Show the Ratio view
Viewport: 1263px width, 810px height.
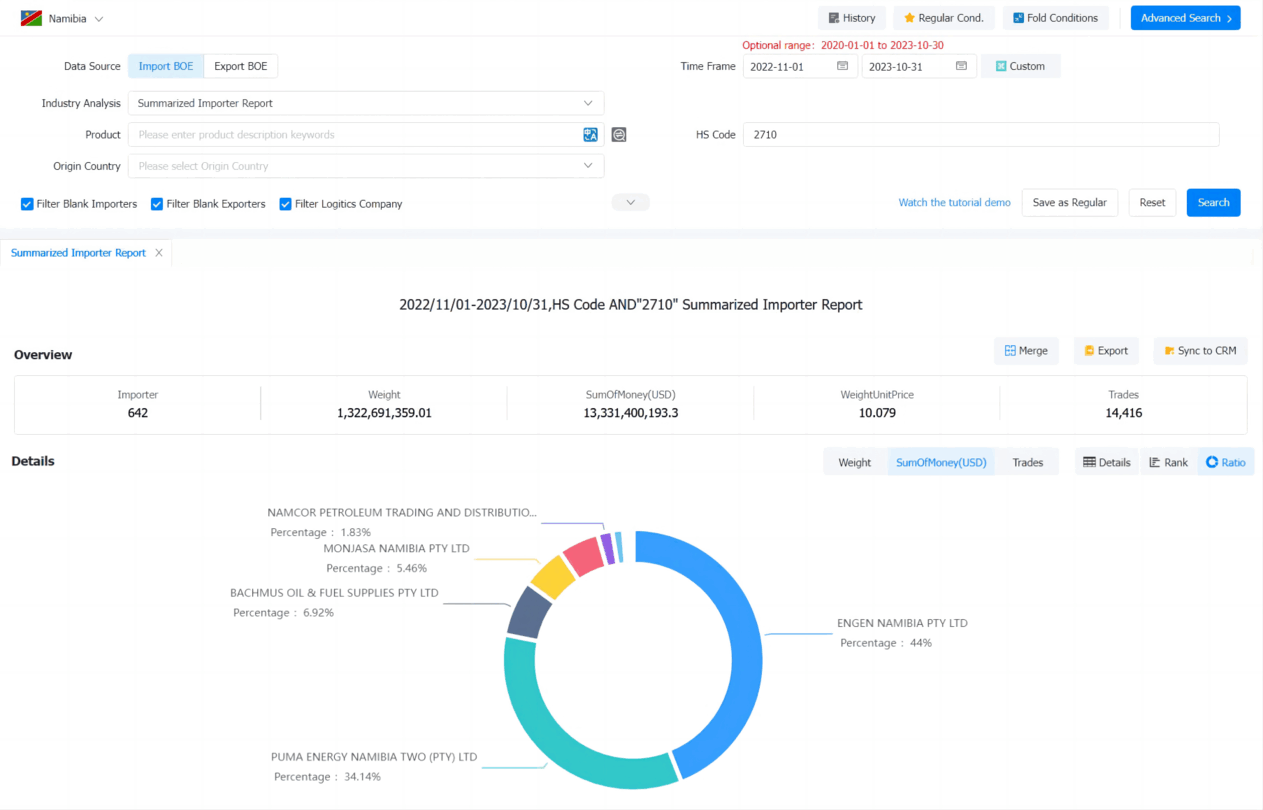point(1225,462)
